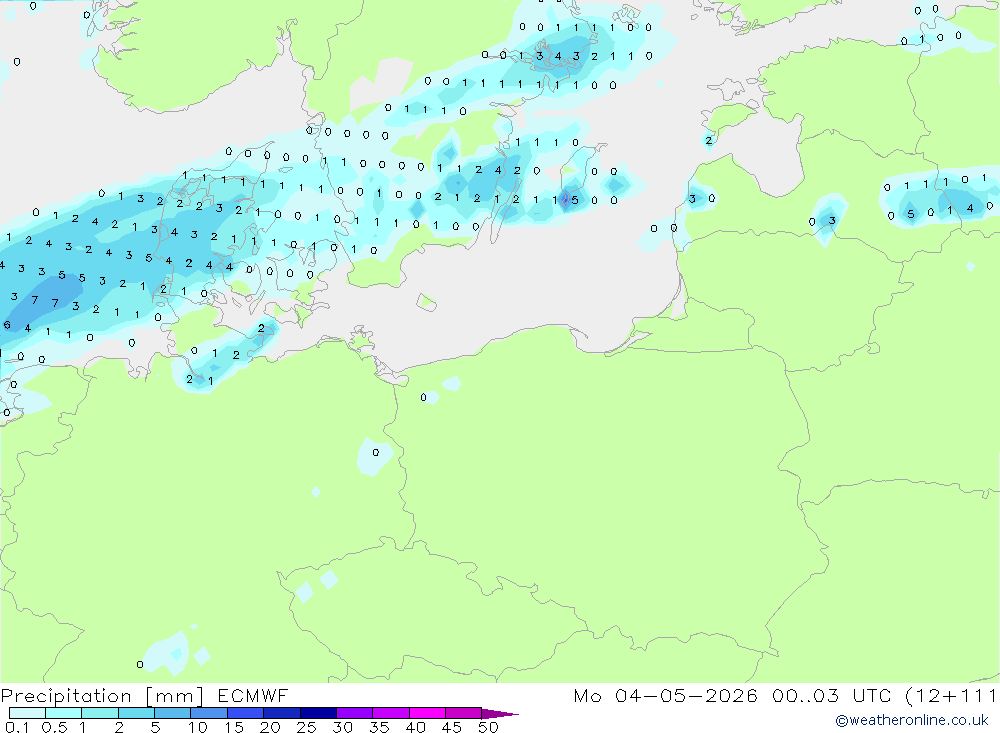Click the "25" legend scale label
The width and height of the screenshot is (1000, 733).
pyautogui.click(x=306, y=727)
